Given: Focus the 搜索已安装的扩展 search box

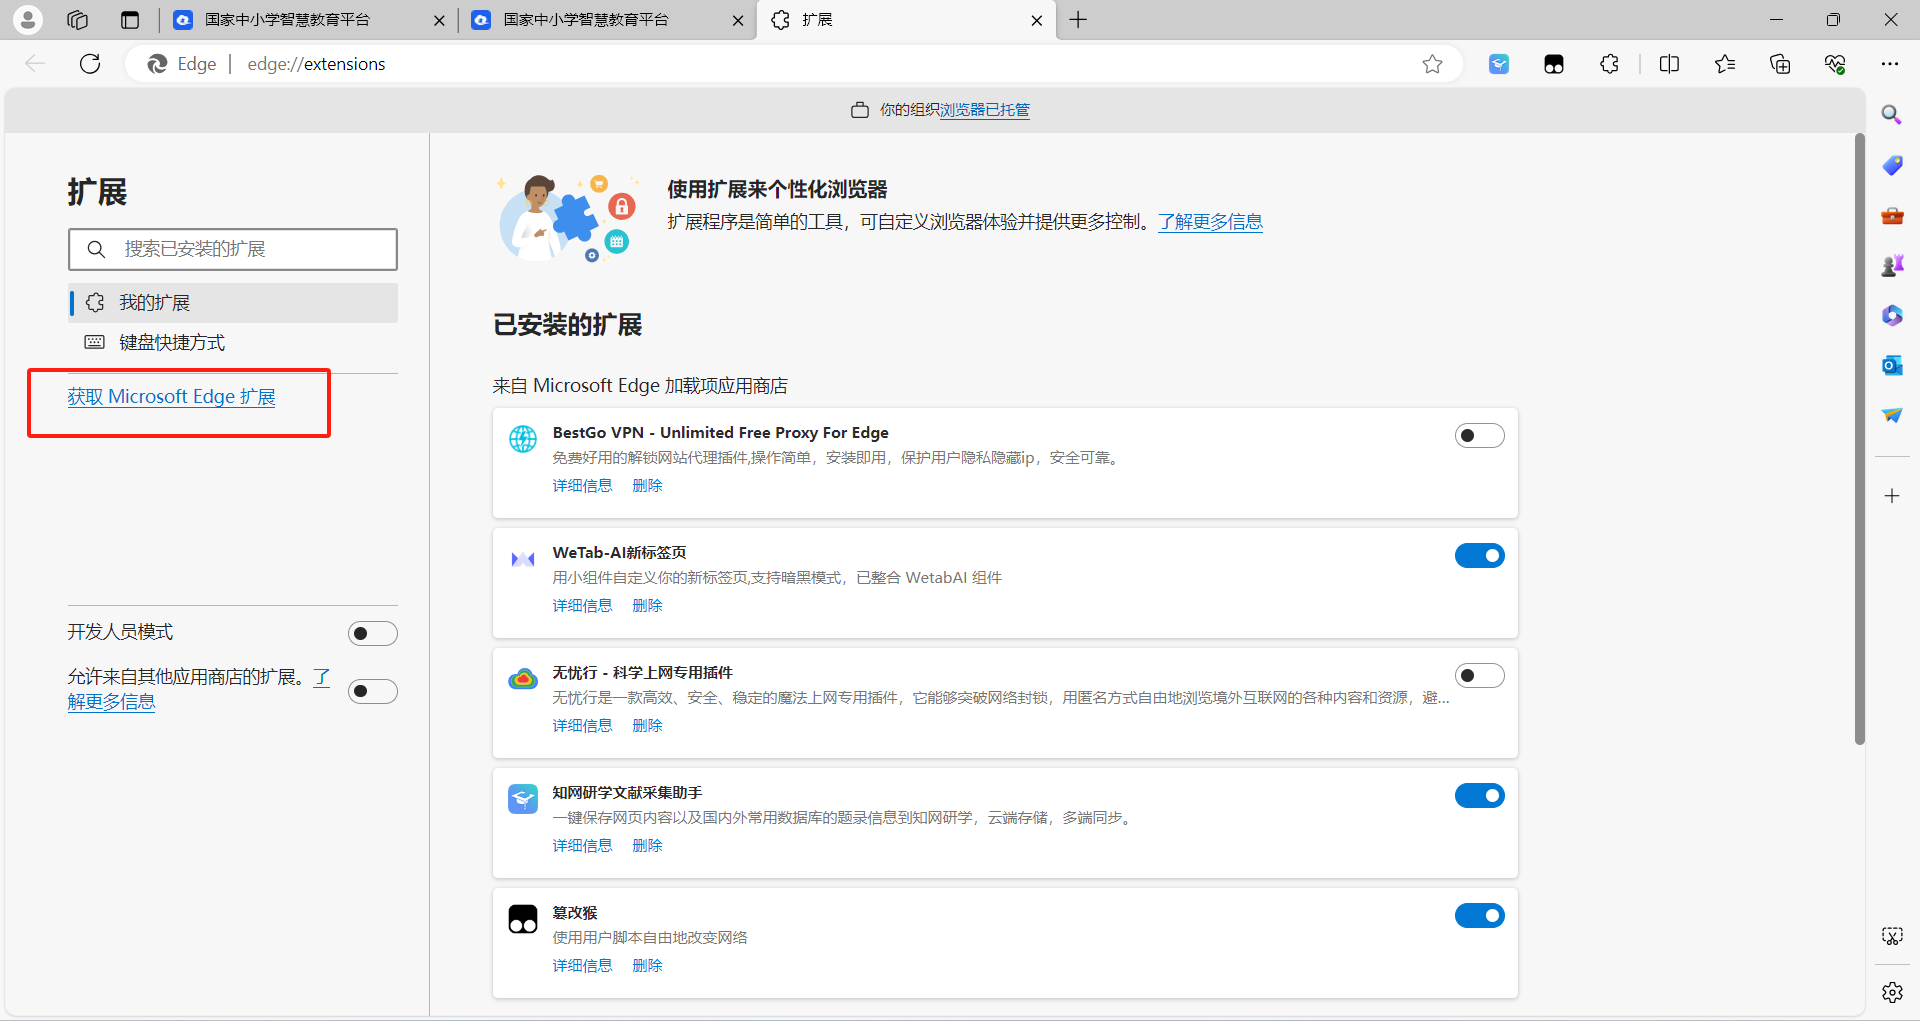Looking at the screenshot, I should [x=233, y=249].
